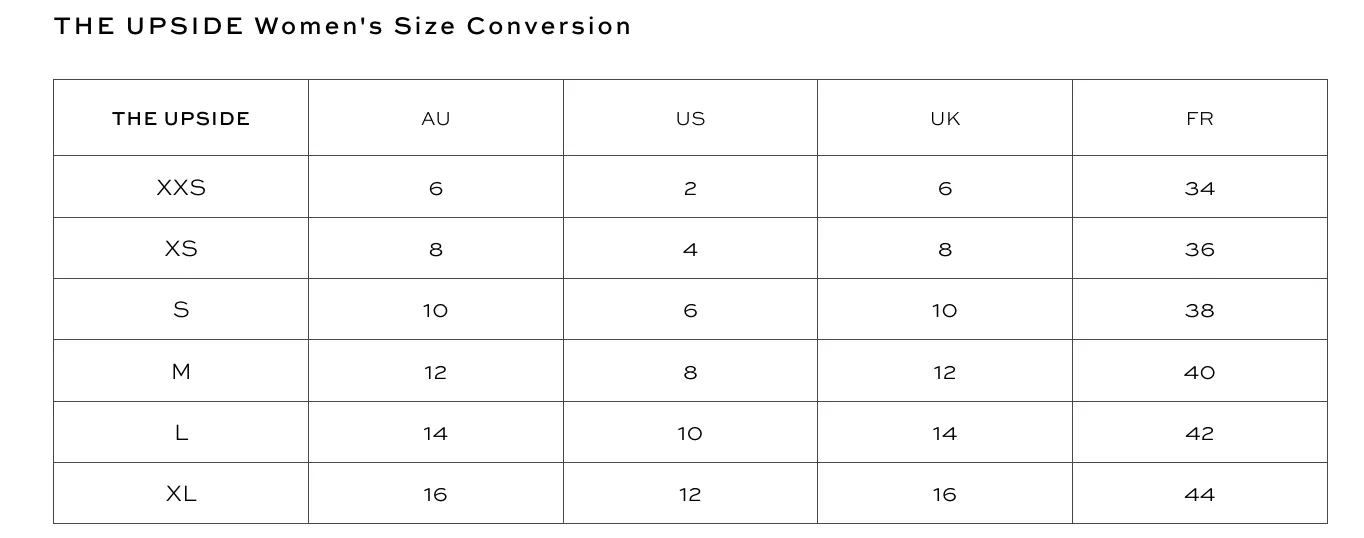Select the FR value 44 cell

coord(1200,494)
